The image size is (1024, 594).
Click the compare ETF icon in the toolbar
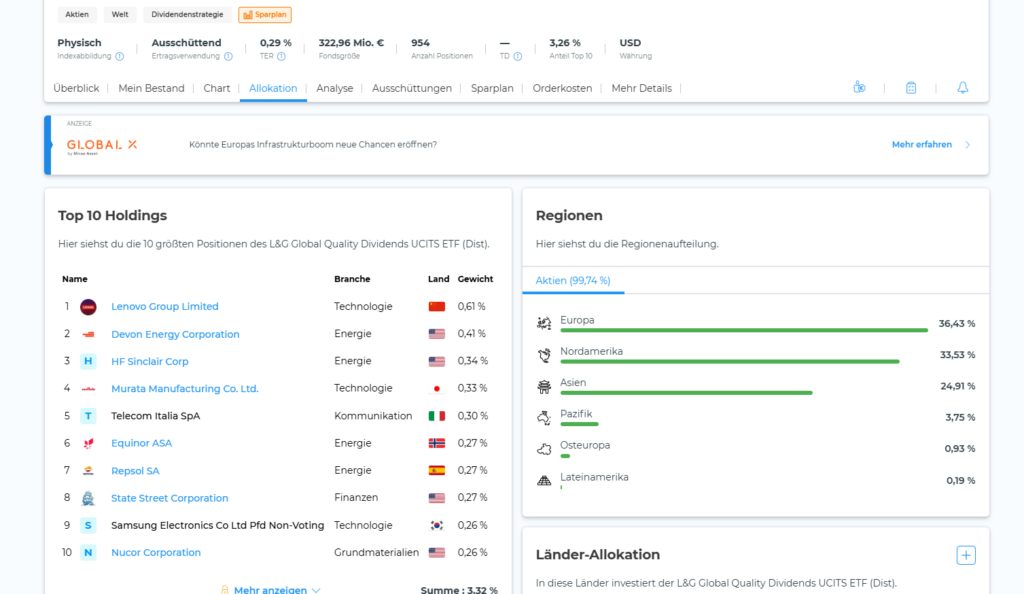coord(859,87)
